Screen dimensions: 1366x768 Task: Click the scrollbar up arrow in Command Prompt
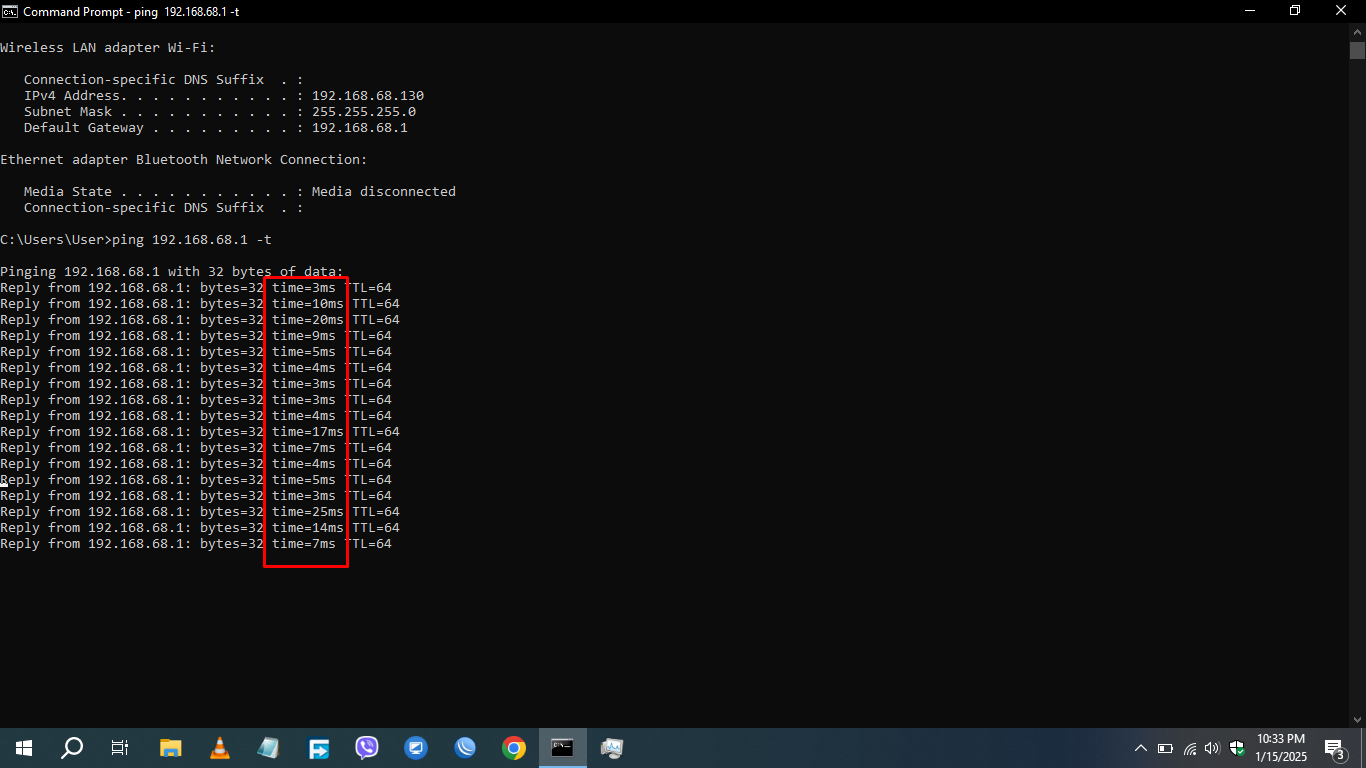pyautogui.click(x=1357, y=31)
